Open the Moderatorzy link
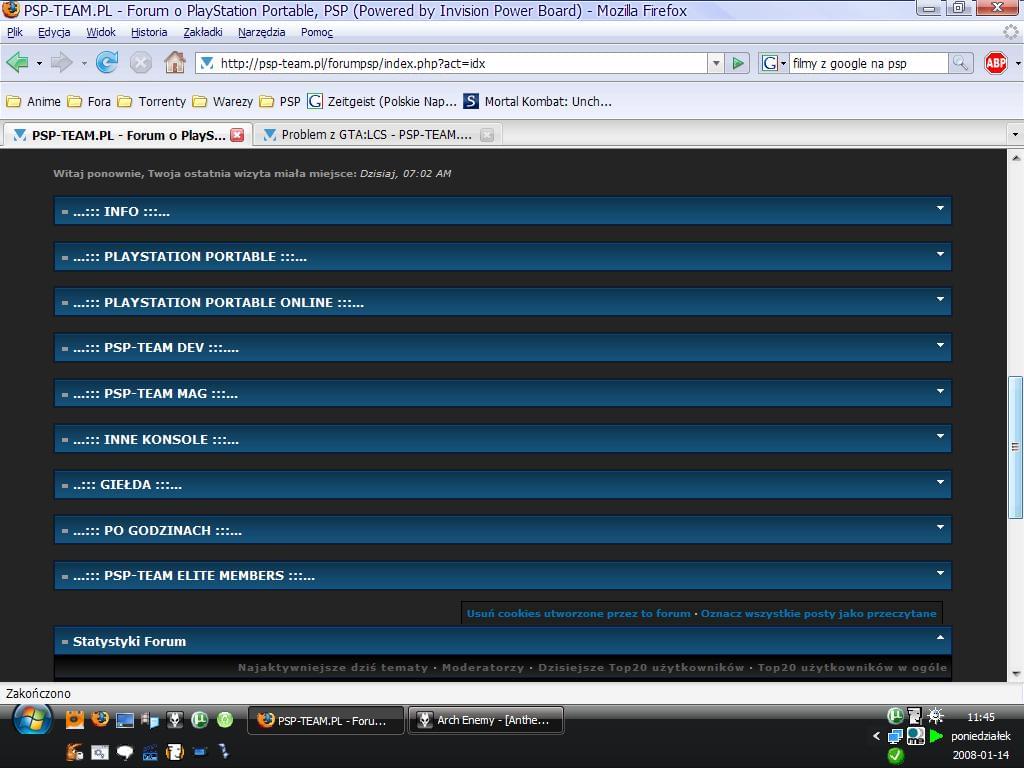This screenshot has height=768, width=1024. (483, 667)
